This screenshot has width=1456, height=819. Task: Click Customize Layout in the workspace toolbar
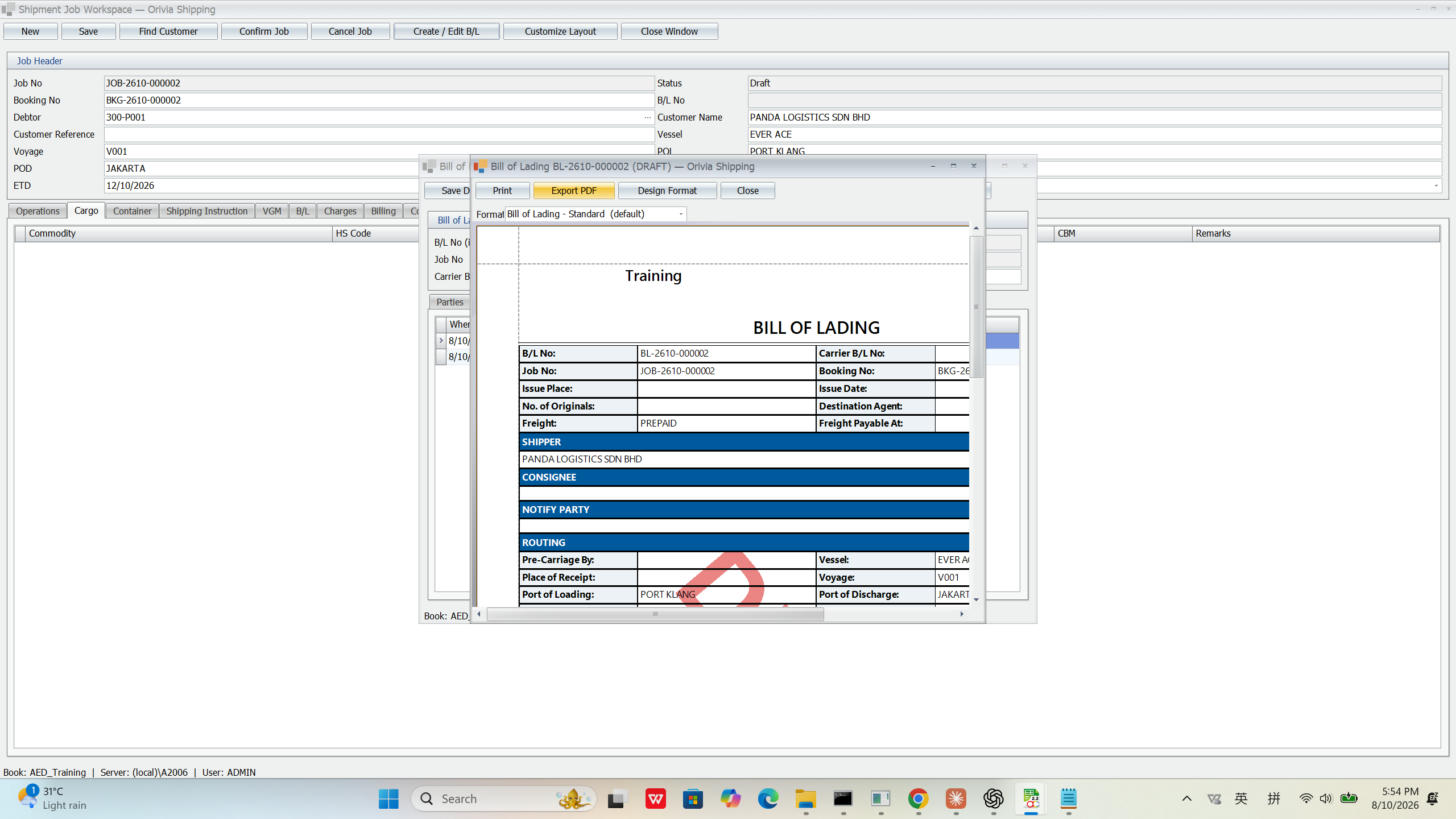pos(560,31)
